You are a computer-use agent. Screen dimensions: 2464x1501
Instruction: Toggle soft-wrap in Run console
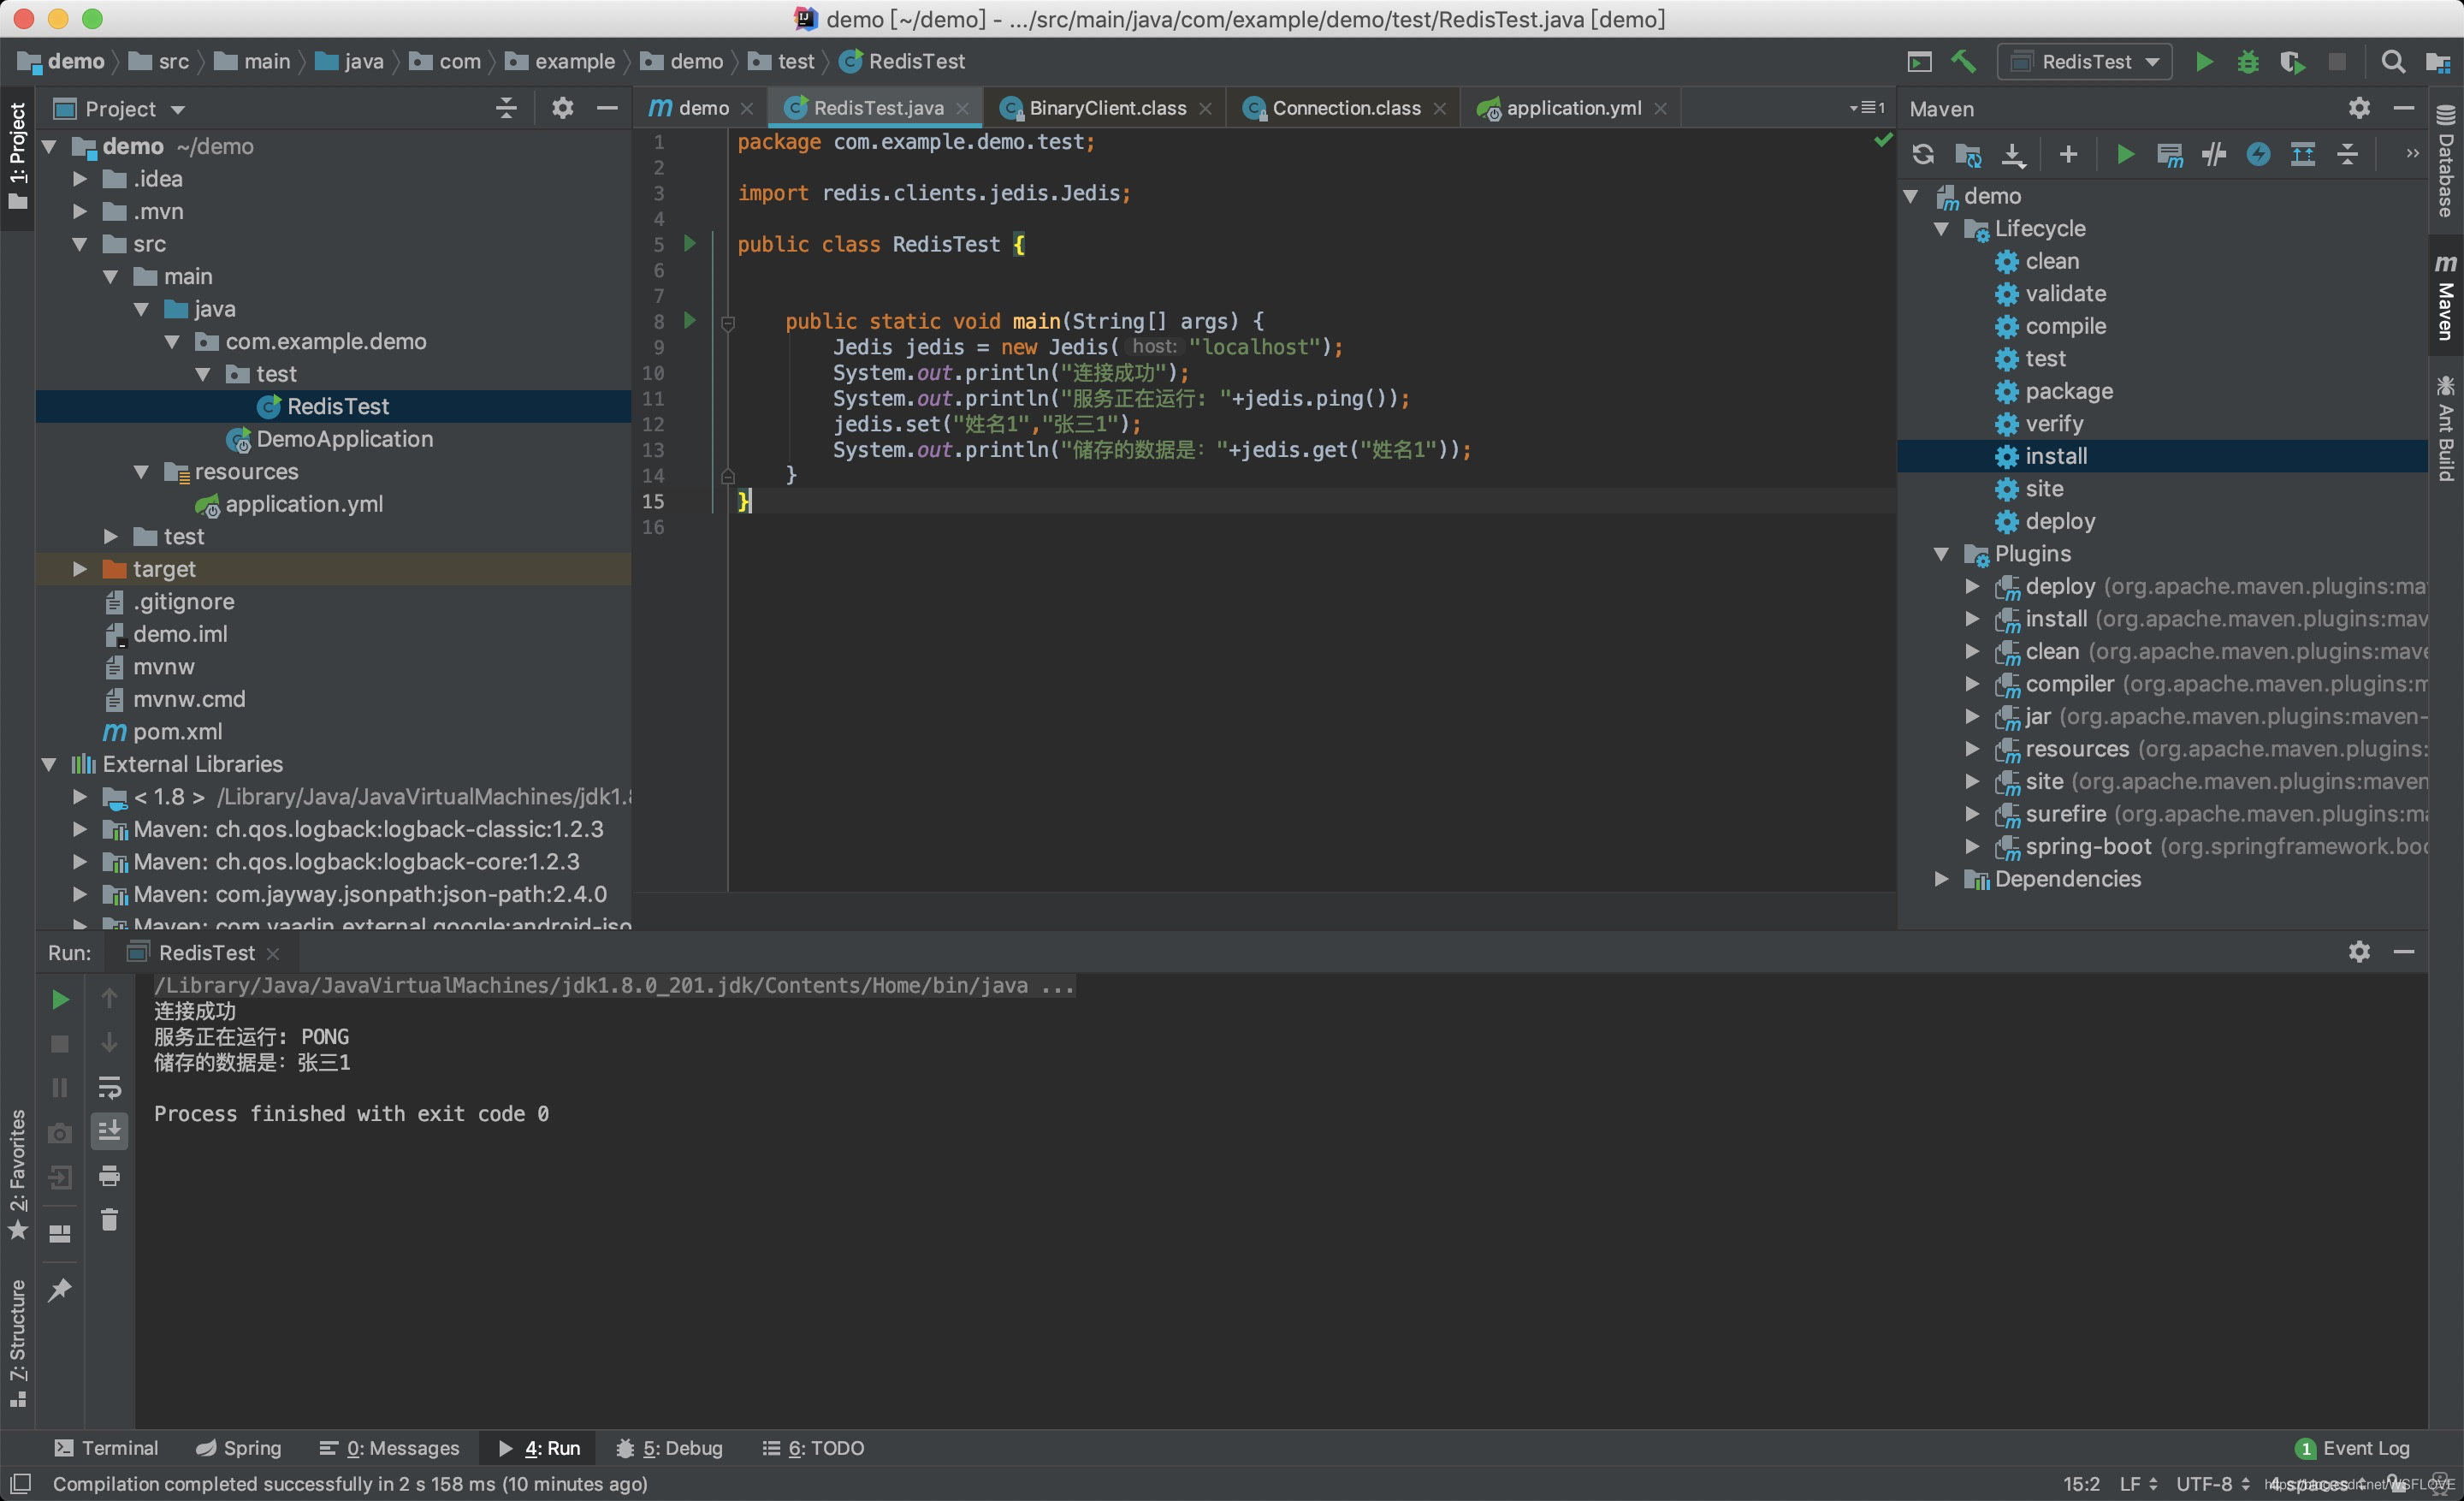coord(109,1087)
